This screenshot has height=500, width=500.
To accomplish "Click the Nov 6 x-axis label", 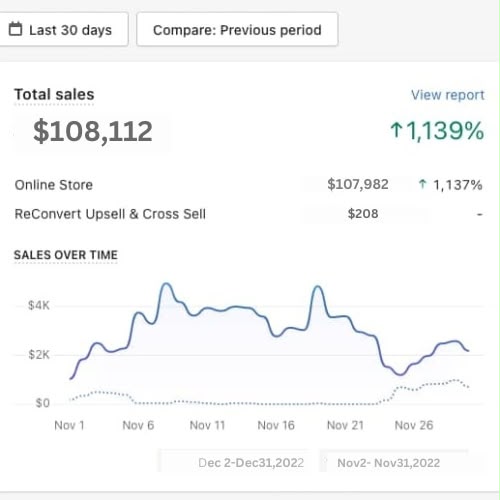I will coord(138,425).
